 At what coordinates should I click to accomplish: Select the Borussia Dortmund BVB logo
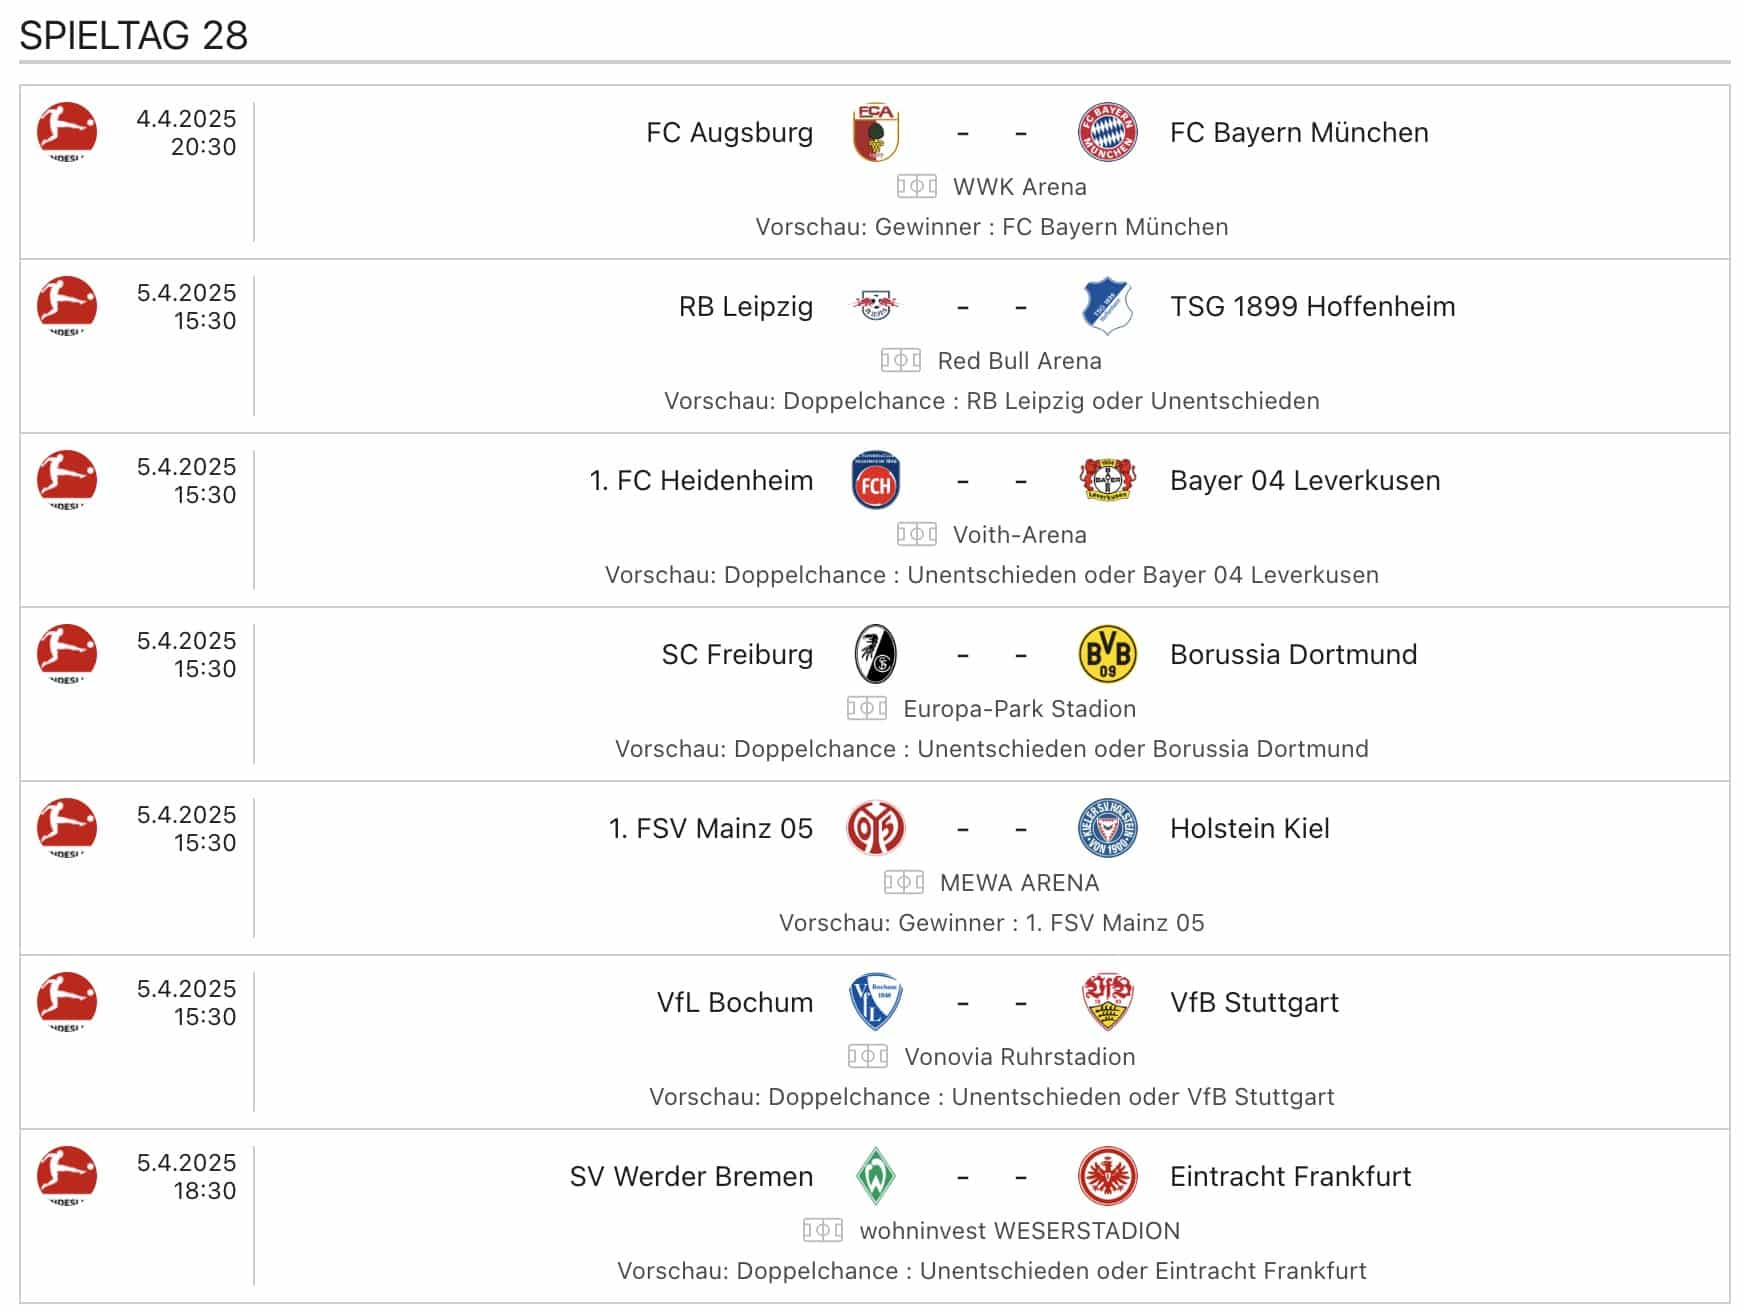click(1108, 654)
